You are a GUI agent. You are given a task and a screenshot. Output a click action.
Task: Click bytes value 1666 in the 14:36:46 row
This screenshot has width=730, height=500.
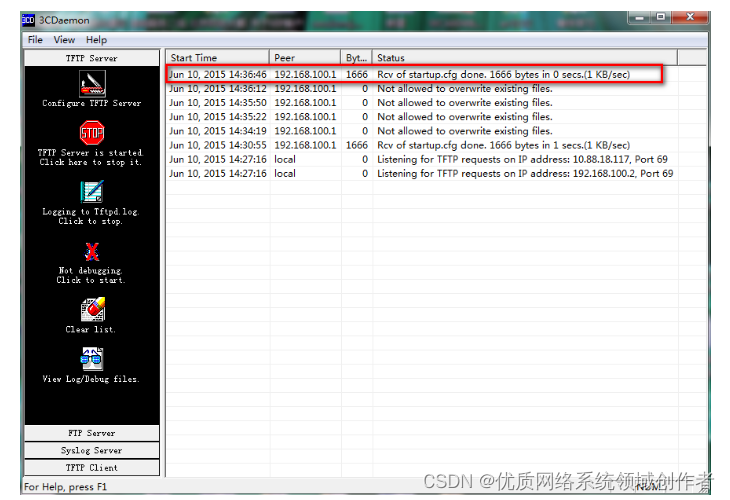click(357, 74)
